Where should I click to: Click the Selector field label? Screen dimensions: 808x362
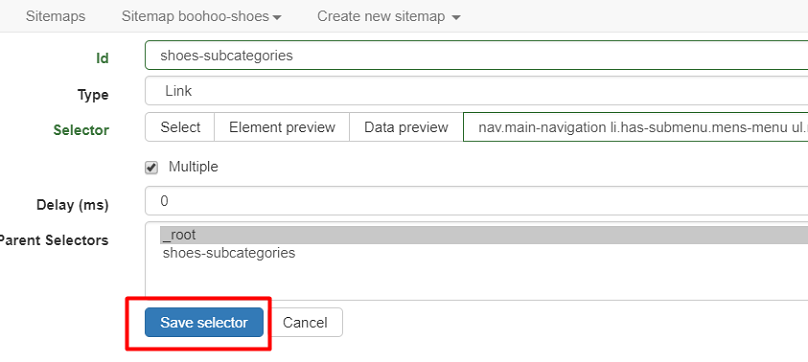click(x=81, y=130)
